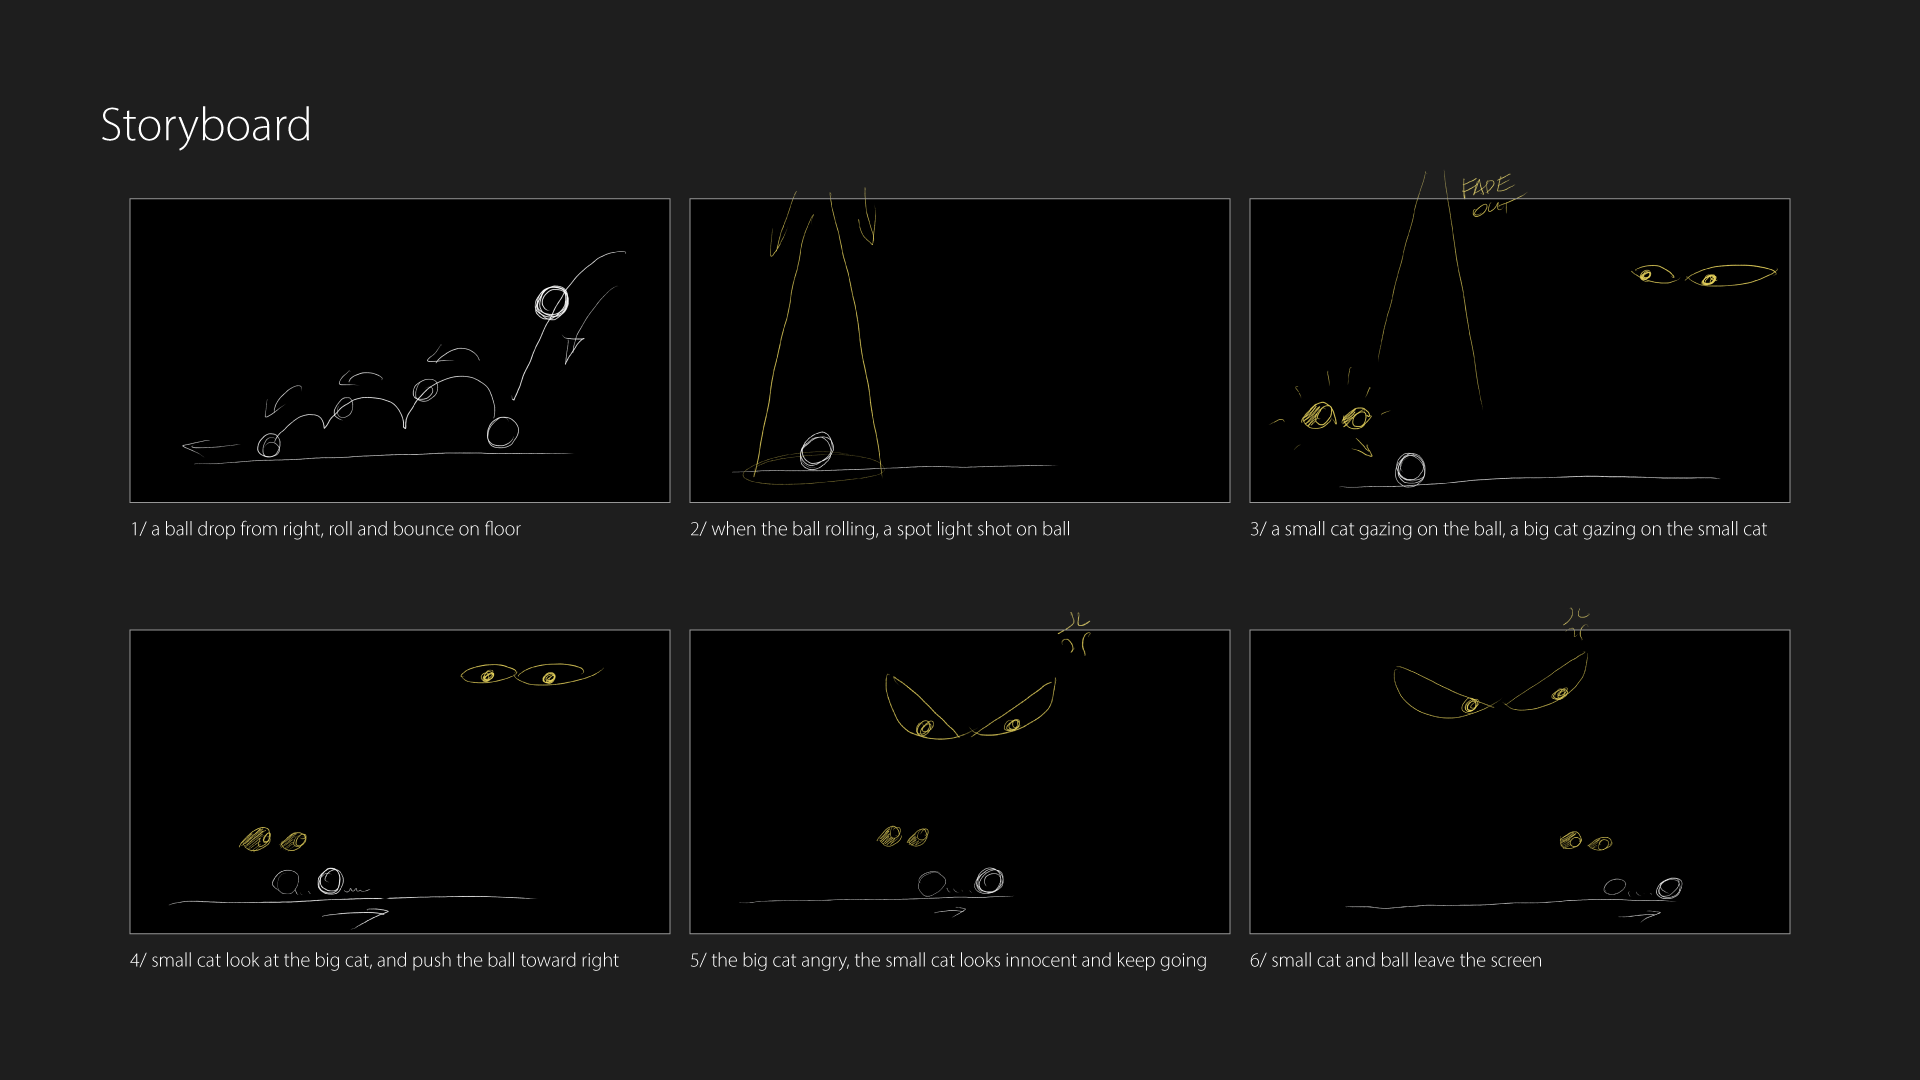Click the topmost white ball in panel one
The width and height of the screenshot is (1920, 1080).
552,302
